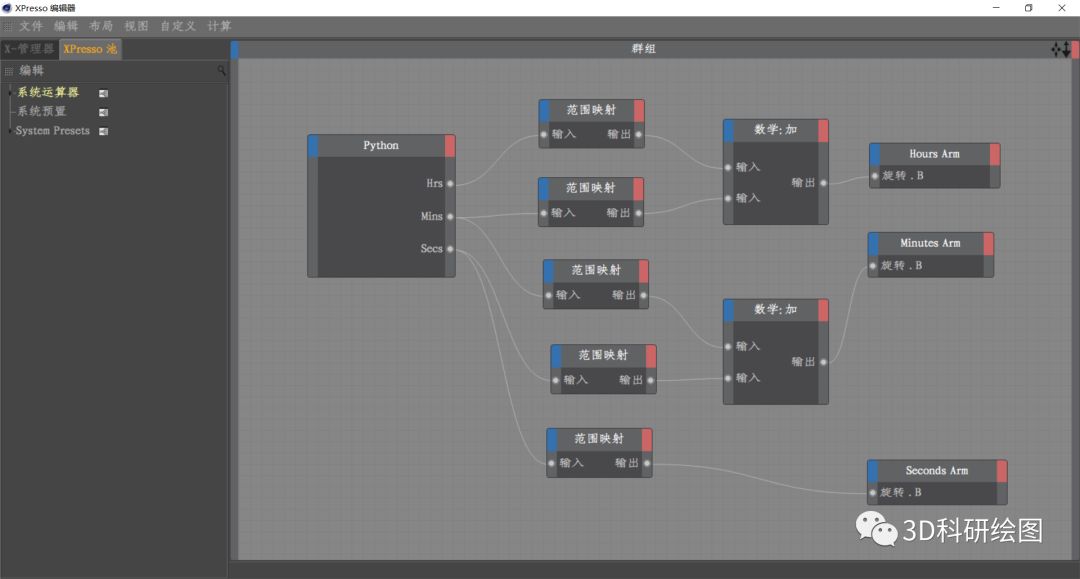This screenshot has width=1080, height=579.
Task: Click the XPresso app icon in title bar
Action: pyautogui.click(x=7, y=8)
